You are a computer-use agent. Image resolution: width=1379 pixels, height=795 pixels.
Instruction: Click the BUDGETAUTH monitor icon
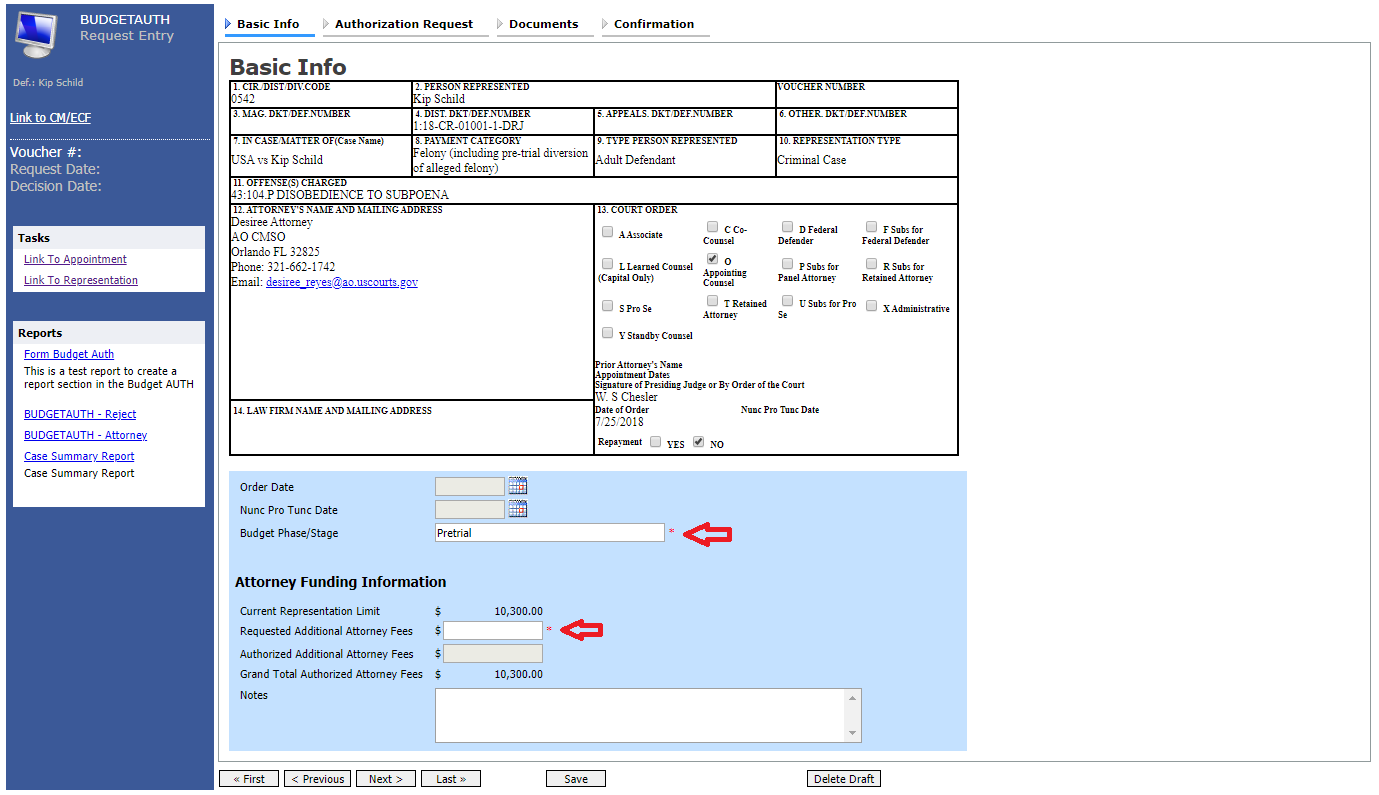coord(38,35)
